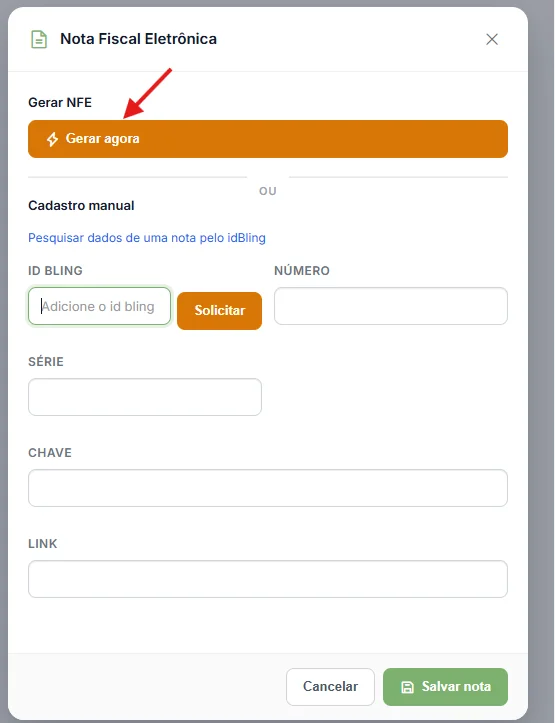This screenshot has height=723, width=555.
Task: Click the ID BLING field label
Action: click(55, 271)
